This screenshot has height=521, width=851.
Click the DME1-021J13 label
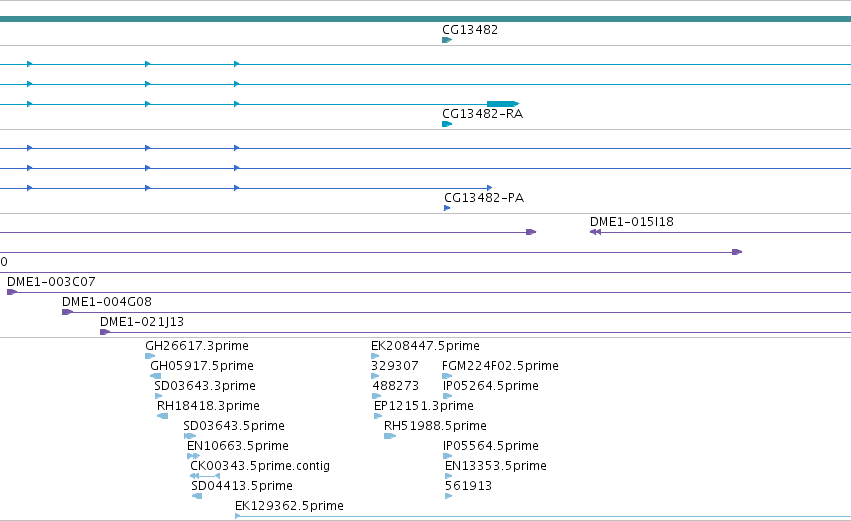point(142,322)
